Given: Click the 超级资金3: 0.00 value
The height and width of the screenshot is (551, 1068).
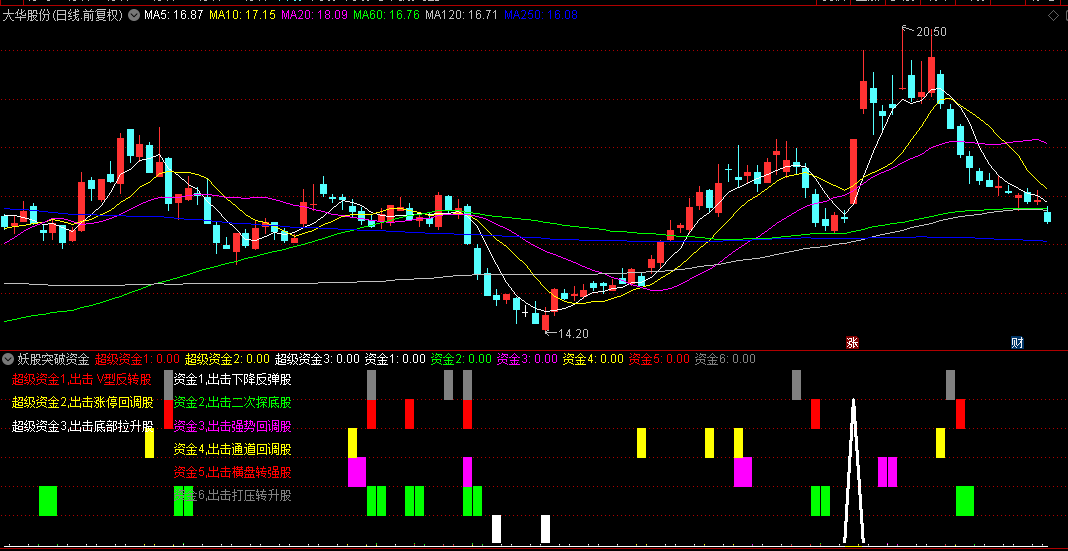Looking at the screenshot, I should [317, 358].
